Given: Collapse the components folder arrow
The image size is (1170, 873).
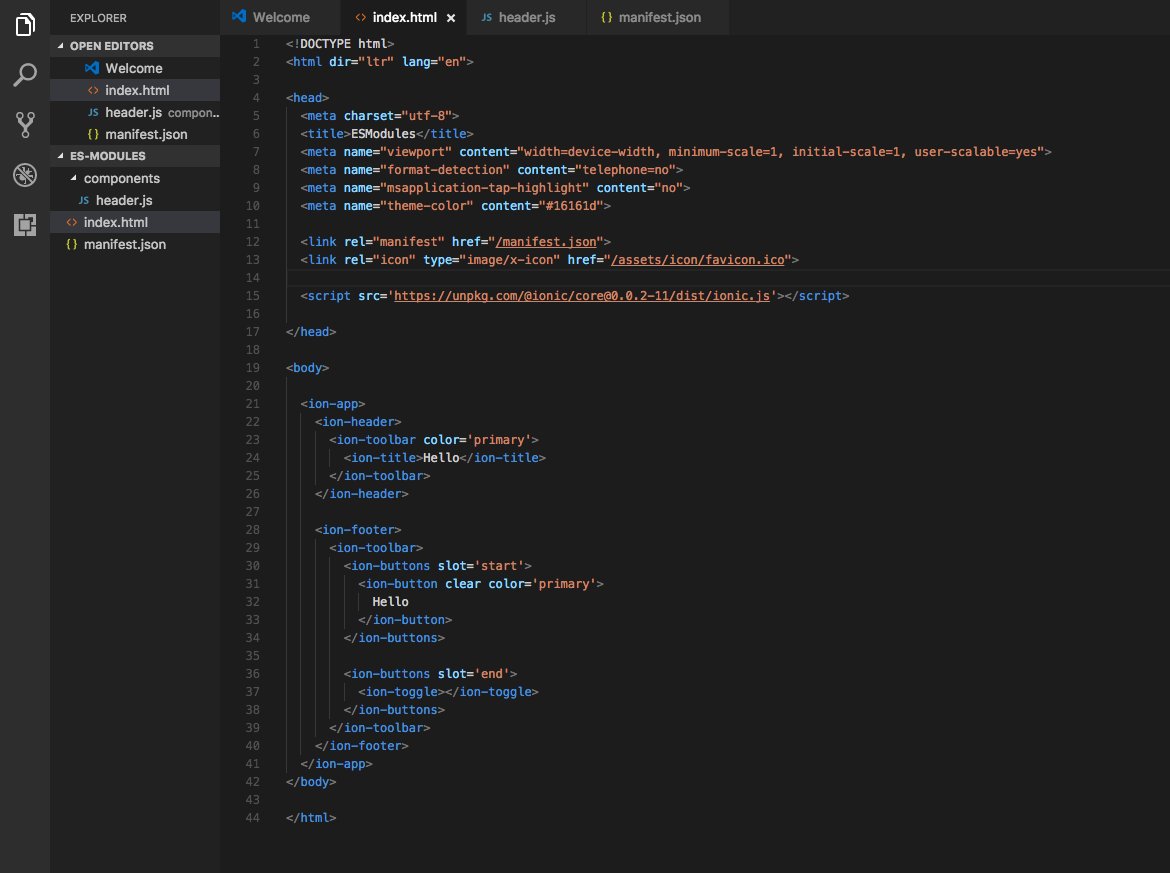Looking at the screenshot, I should [73, 178].
